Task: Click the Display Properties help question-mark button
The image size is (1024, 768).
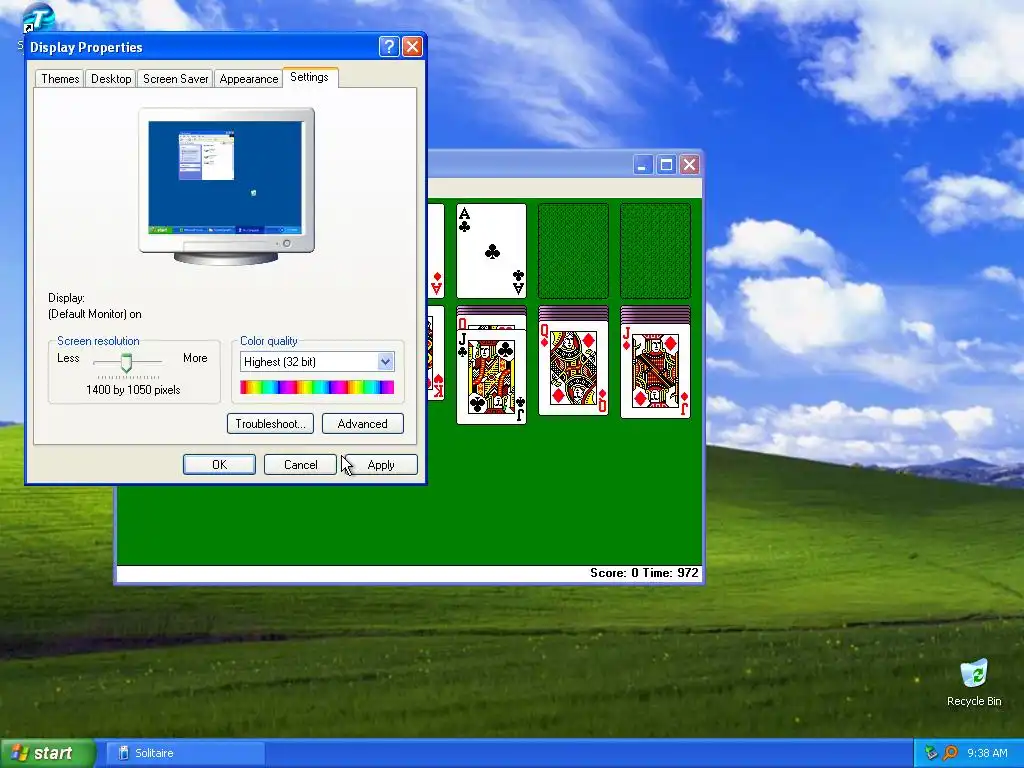Action: (x=389, y=46)
